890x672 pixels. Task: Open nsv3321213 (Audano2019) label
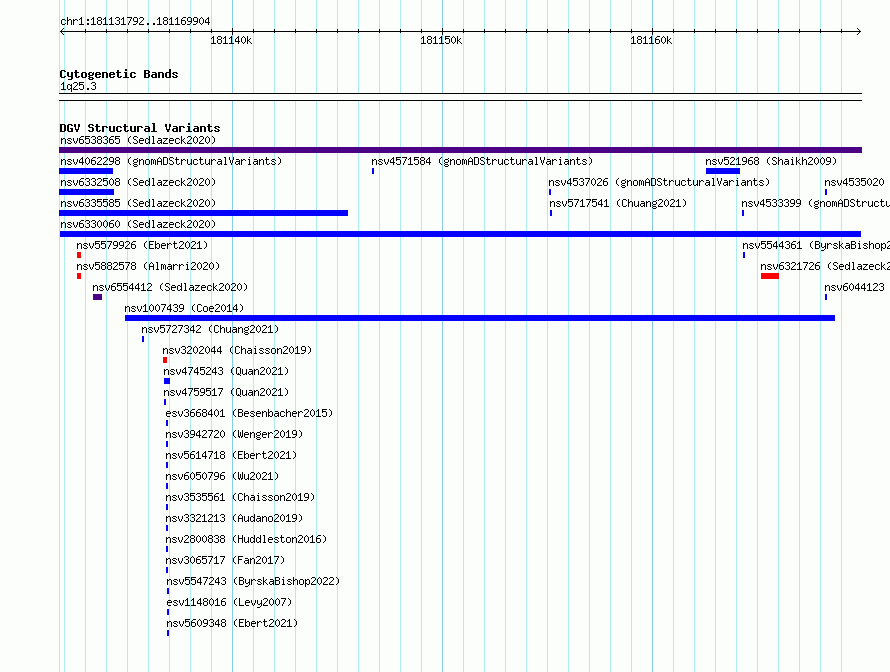coord(234,518)
